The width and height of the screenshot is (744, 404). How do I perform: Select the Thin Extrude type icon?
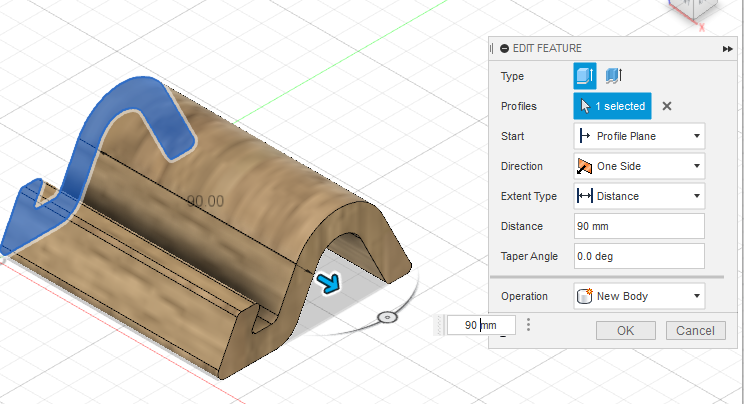pos(614,76)
